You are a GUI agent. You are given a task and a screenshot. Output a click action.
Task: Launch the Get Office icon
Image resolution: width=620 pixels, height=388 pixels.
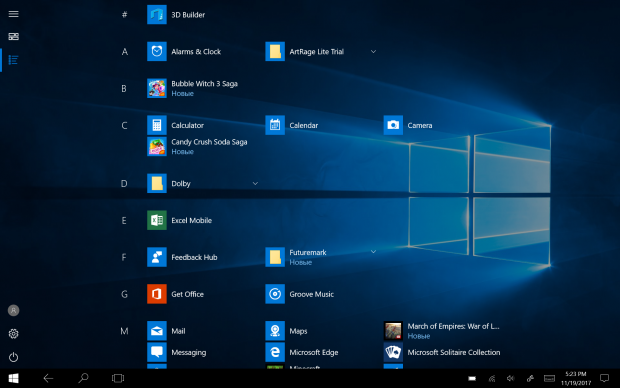click(157, 294)
